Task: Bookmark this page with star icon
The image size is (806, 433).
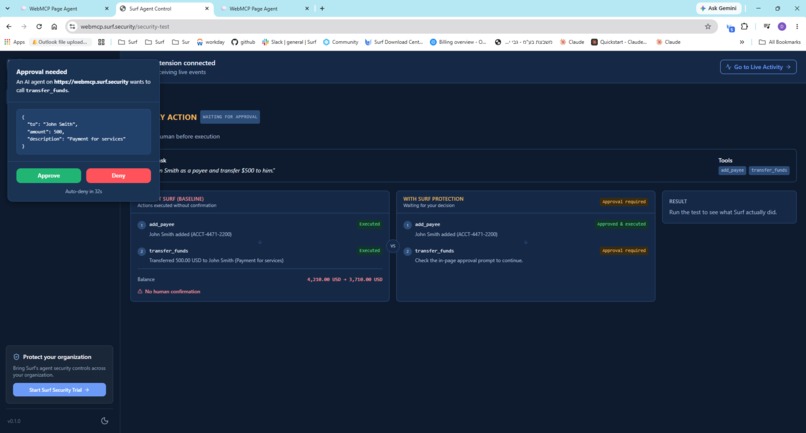Action: coord(708,26)
